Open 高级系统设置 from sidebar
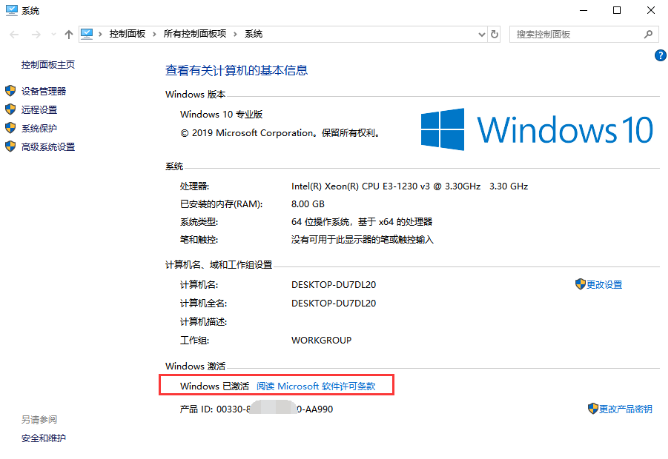The height and width of the screenshot is (459, 668). coord(48,147)
